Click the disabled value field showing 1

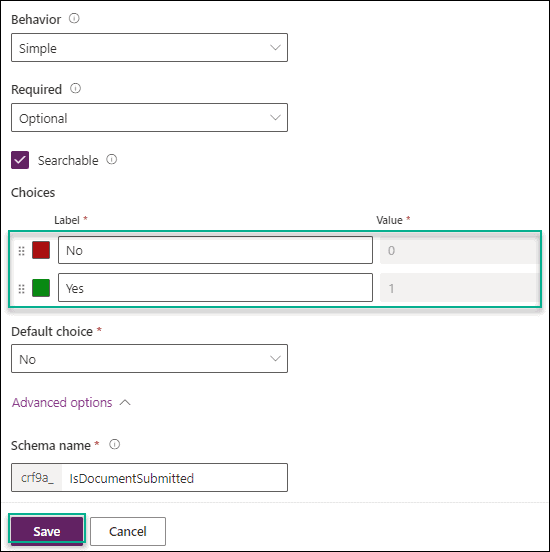(459, 288)
